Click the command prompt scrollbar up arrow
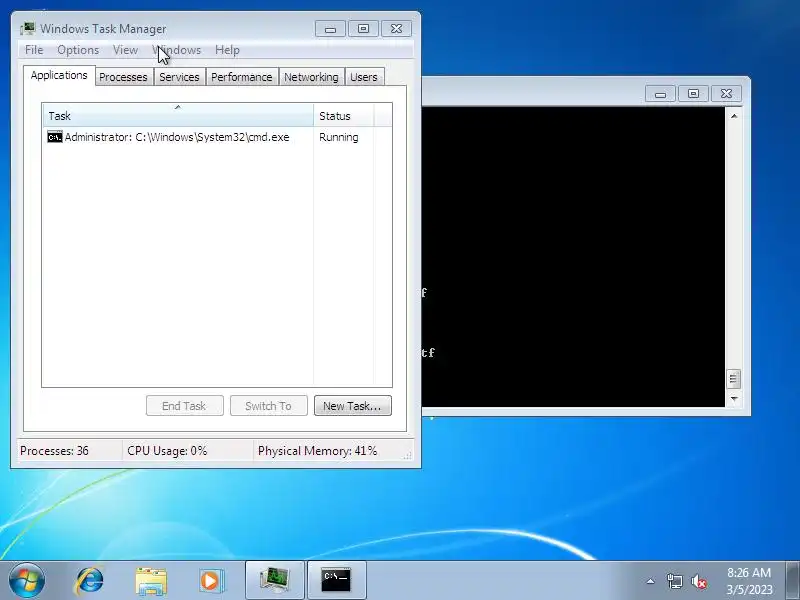The image size is (800, 600). coord(734,116)
